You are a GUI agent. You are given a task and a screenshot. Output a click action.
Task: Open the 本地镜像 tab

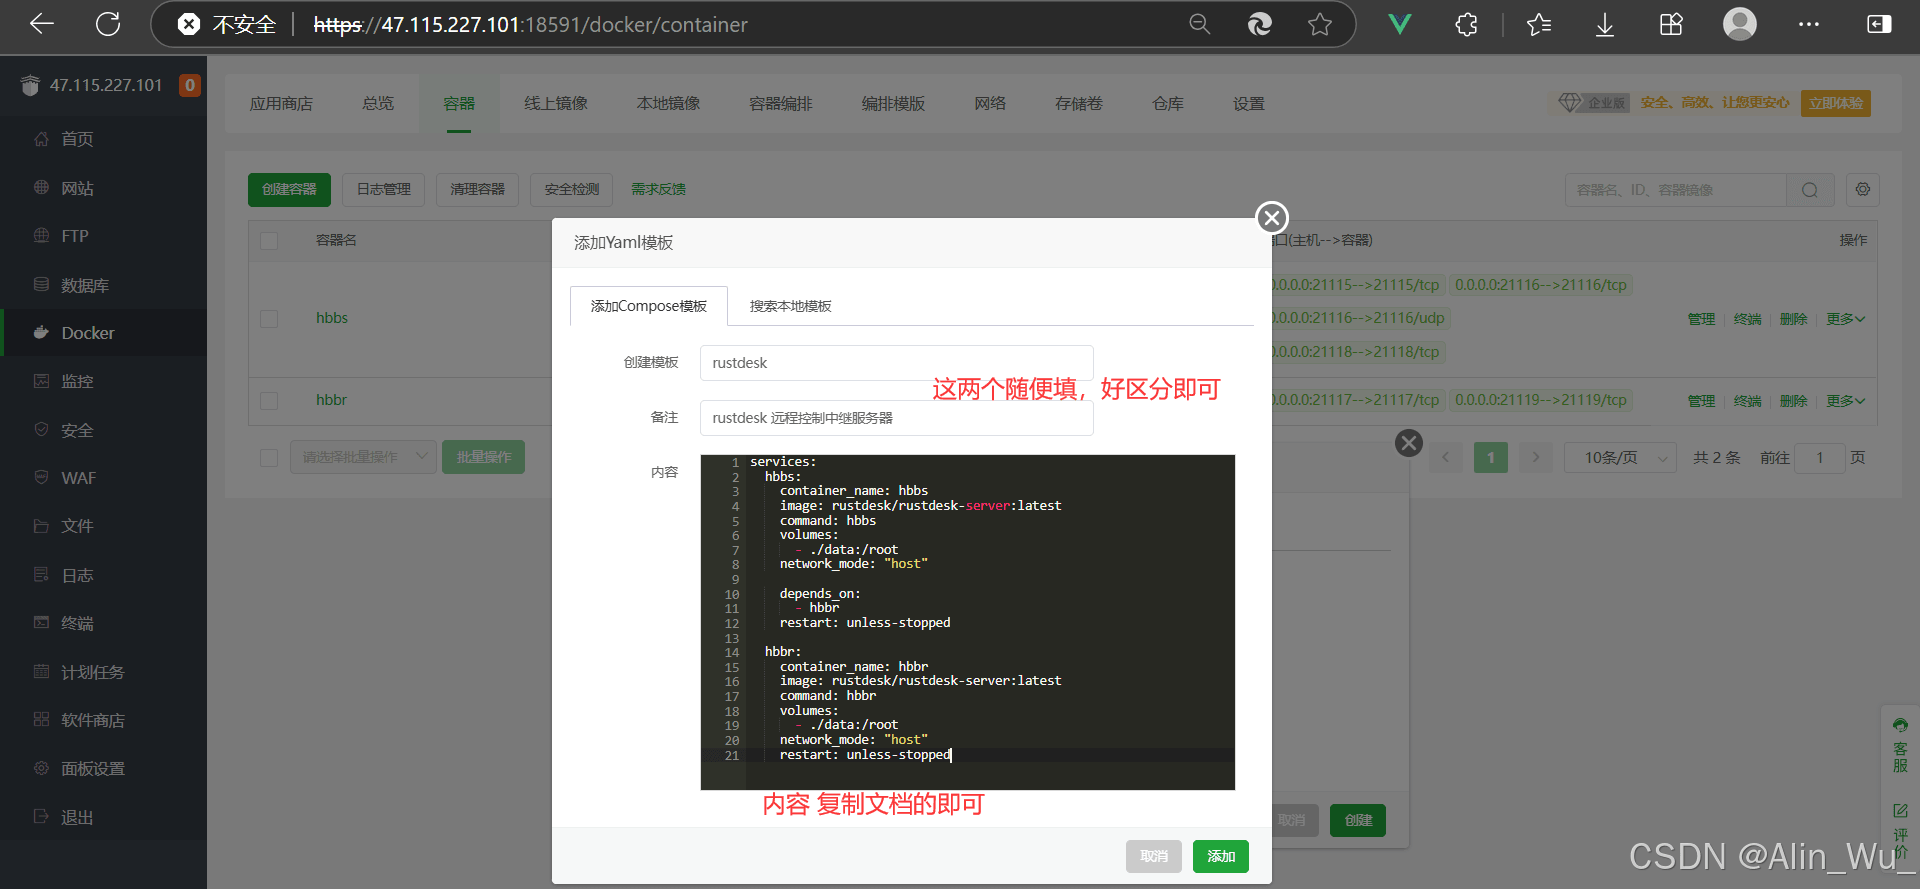(668, 104)
